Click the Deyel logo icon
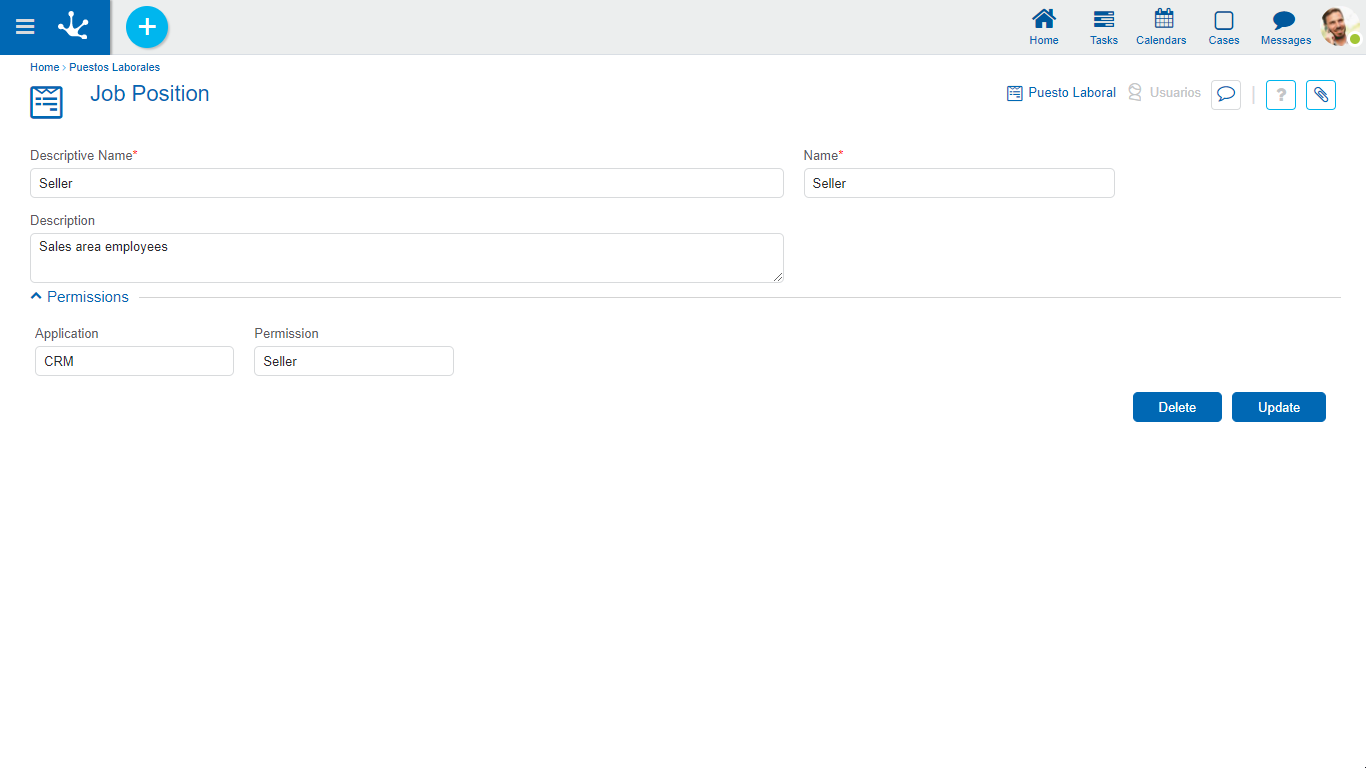Viewport: 1366px width, 768px height. pos(73,26)
